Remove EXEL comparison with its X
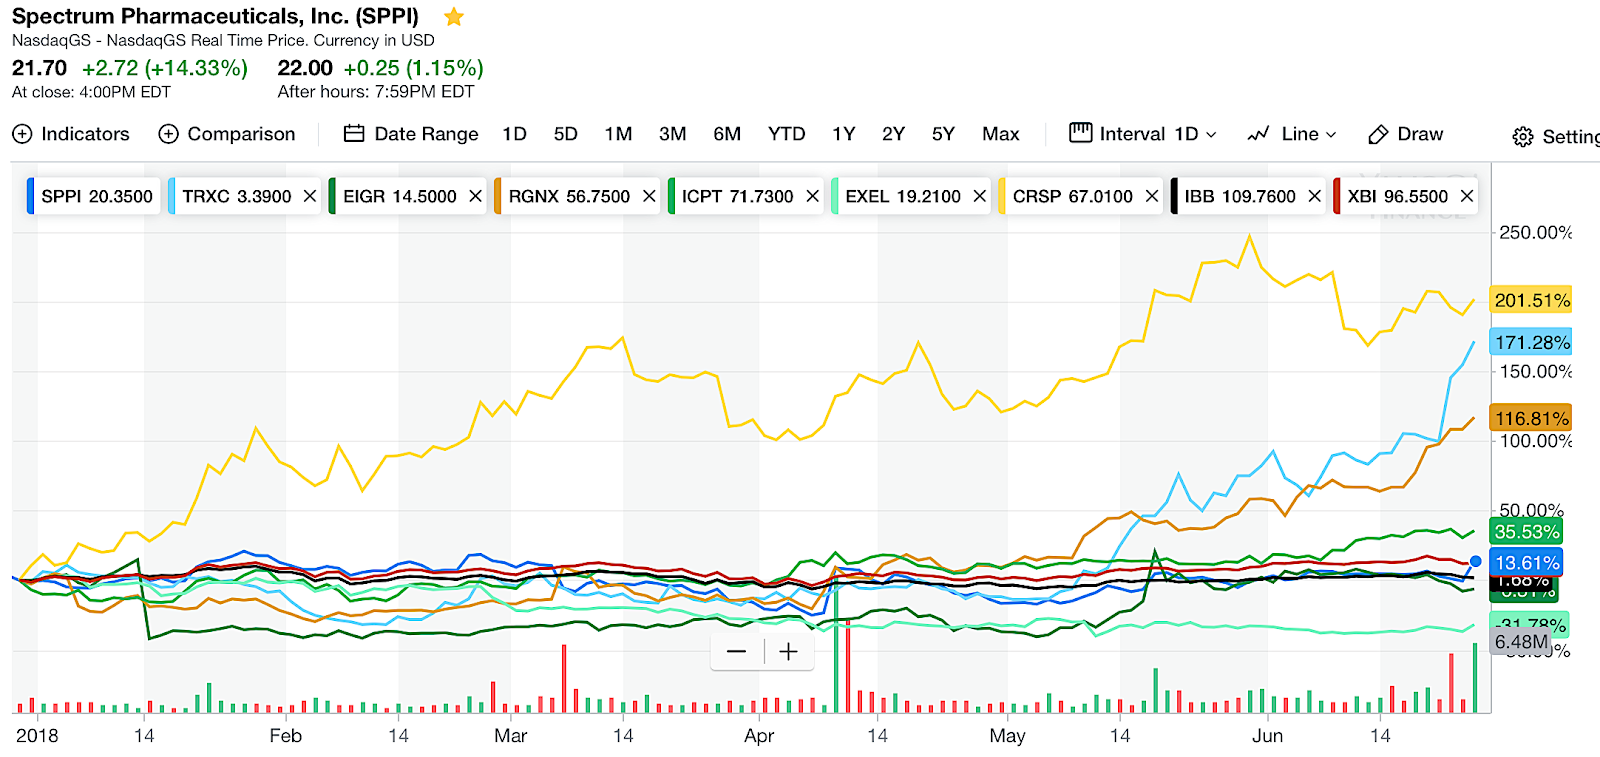1600x757 pixels. coord(979,196)
